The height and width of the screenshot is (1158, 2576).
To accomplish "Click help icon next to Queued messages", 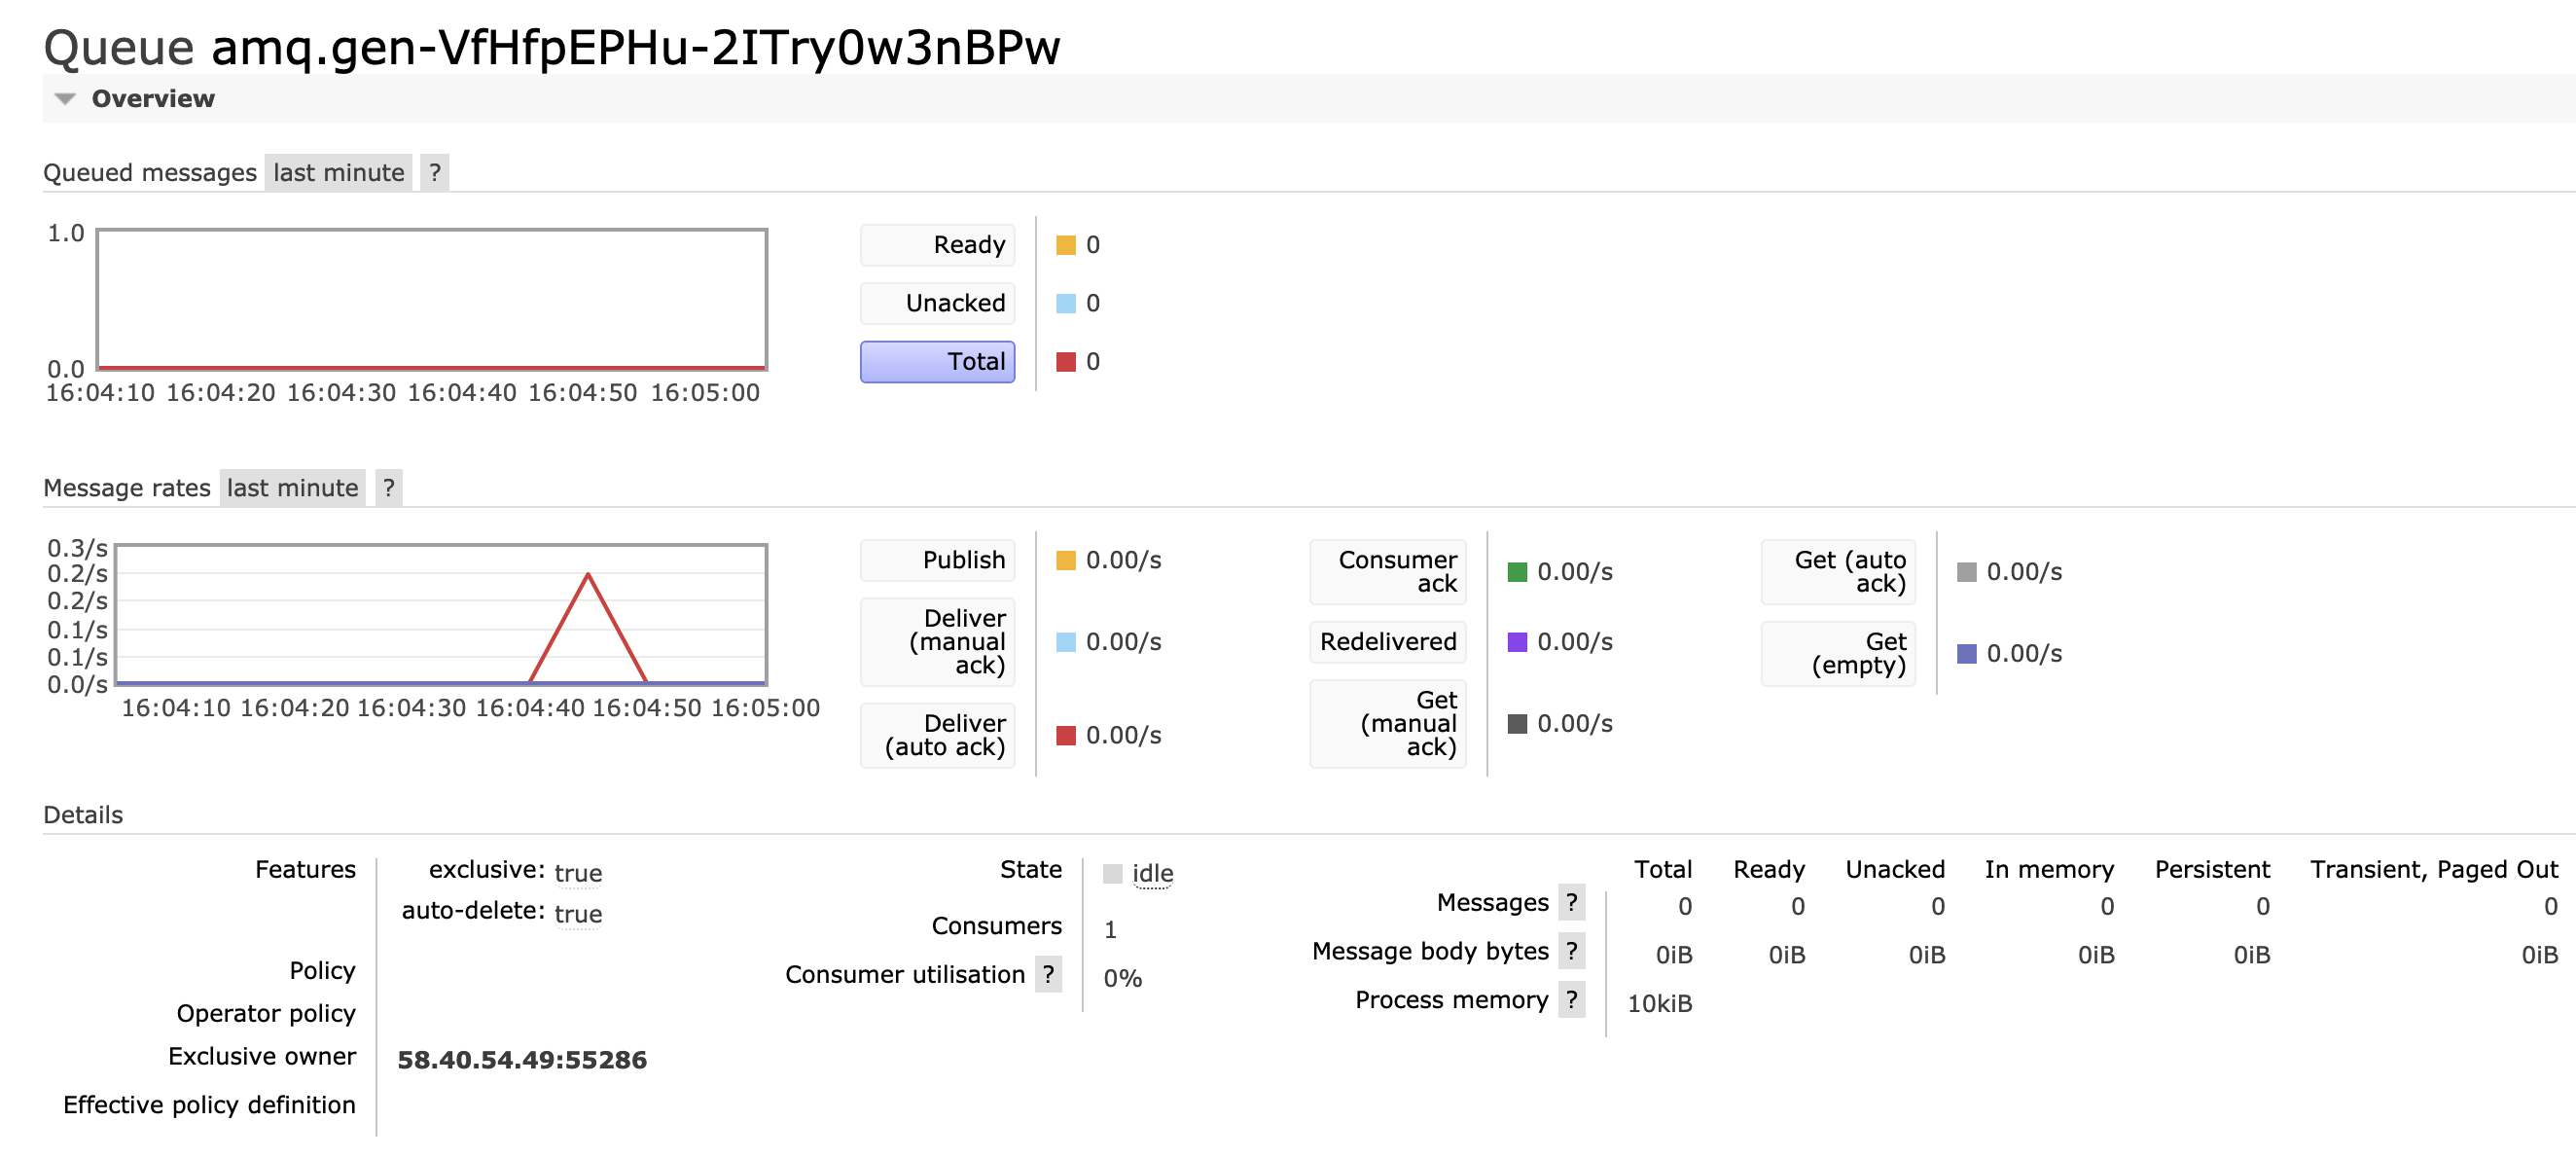I will pyautogui.click(x=434, y=173).
